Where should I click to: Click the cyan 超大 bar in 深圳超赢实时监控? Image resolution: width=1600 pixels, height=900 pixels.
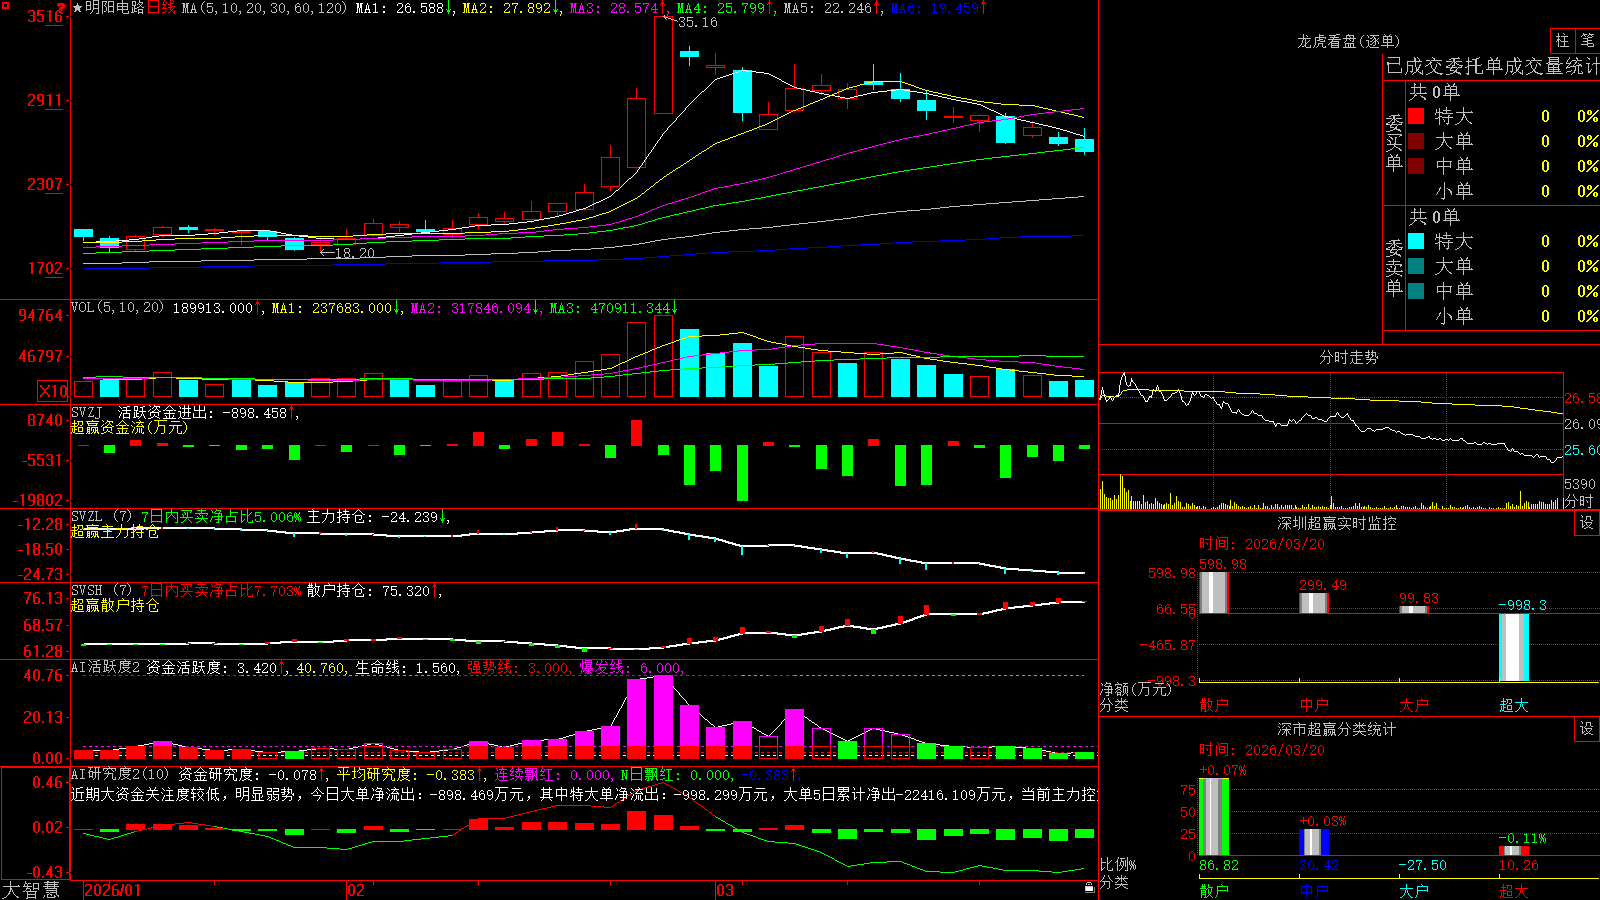pos(1514,647)
